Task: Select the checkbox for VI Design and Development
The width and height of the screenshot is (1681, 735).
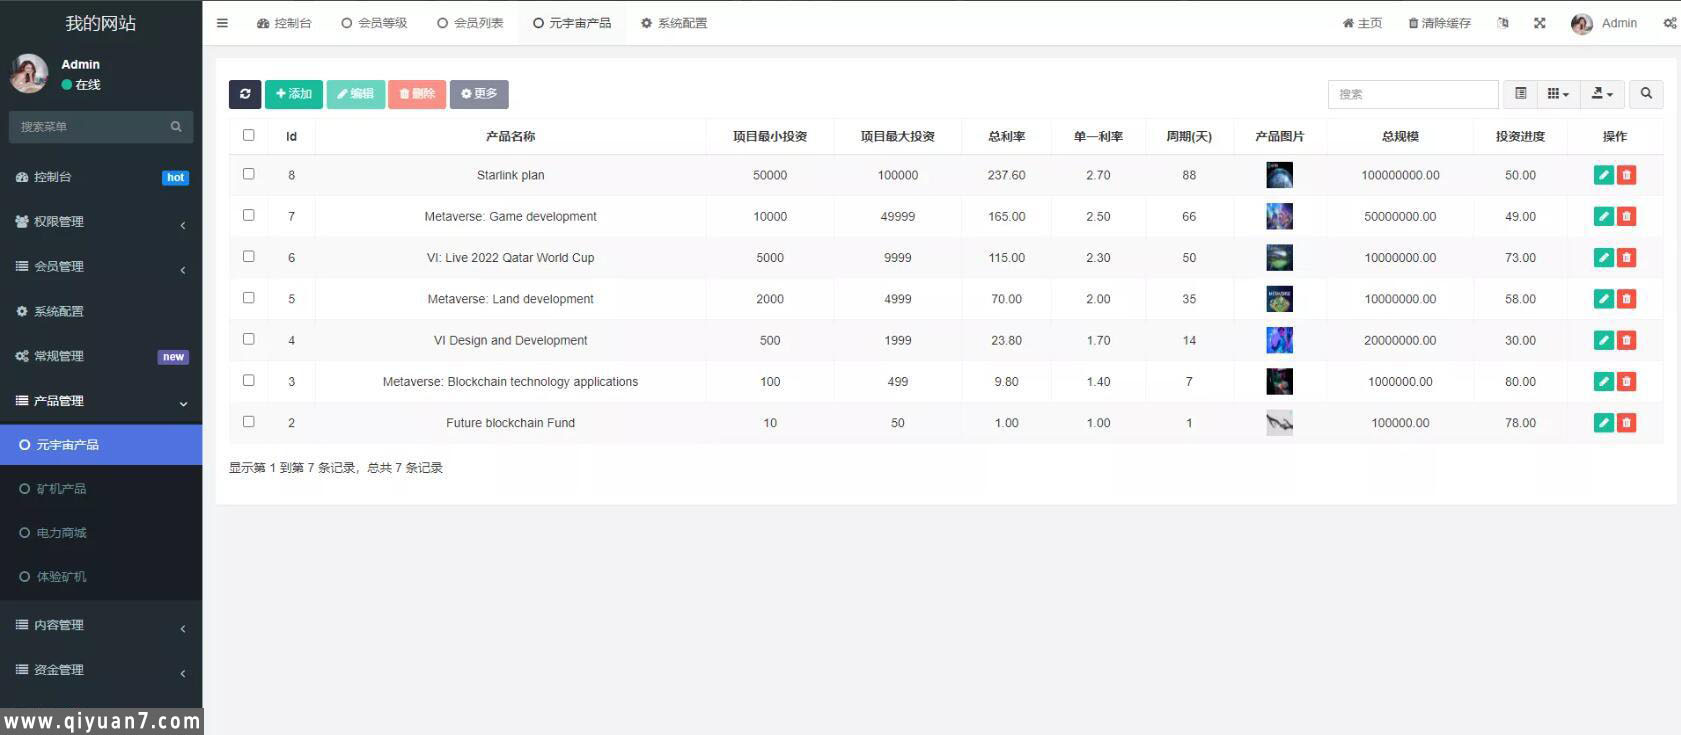Action: tap(249, 339)
